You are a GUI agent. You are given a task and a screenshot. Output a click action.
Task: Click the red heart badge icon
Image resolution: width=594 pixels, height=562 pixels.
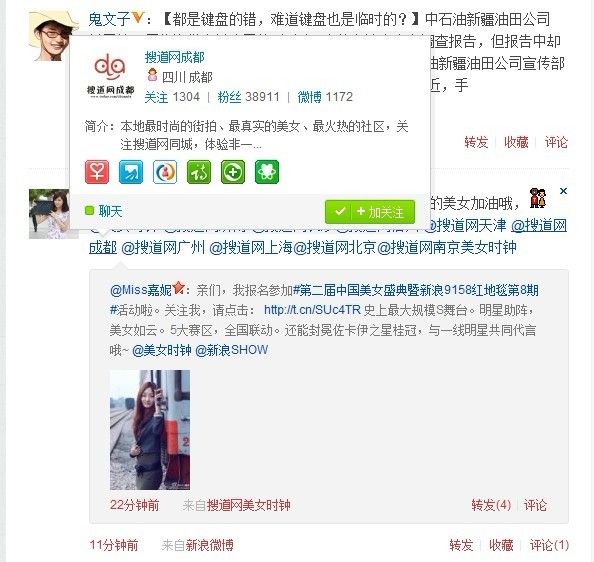tap(97, 172)
